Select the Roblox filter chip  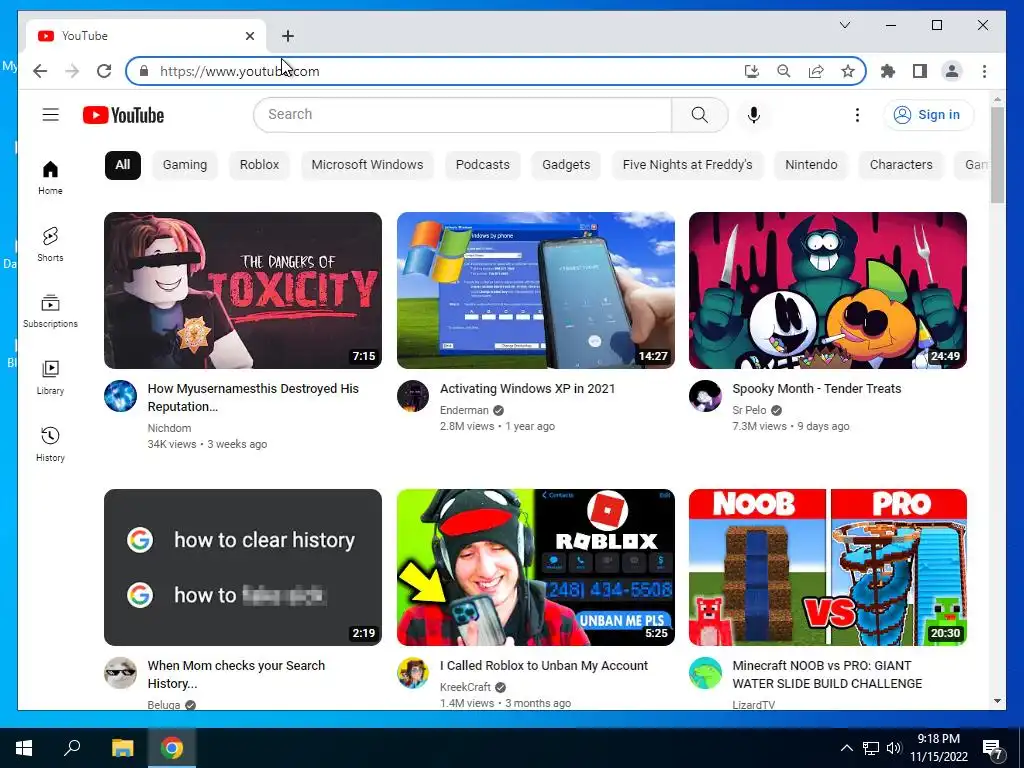click(259, 165)
